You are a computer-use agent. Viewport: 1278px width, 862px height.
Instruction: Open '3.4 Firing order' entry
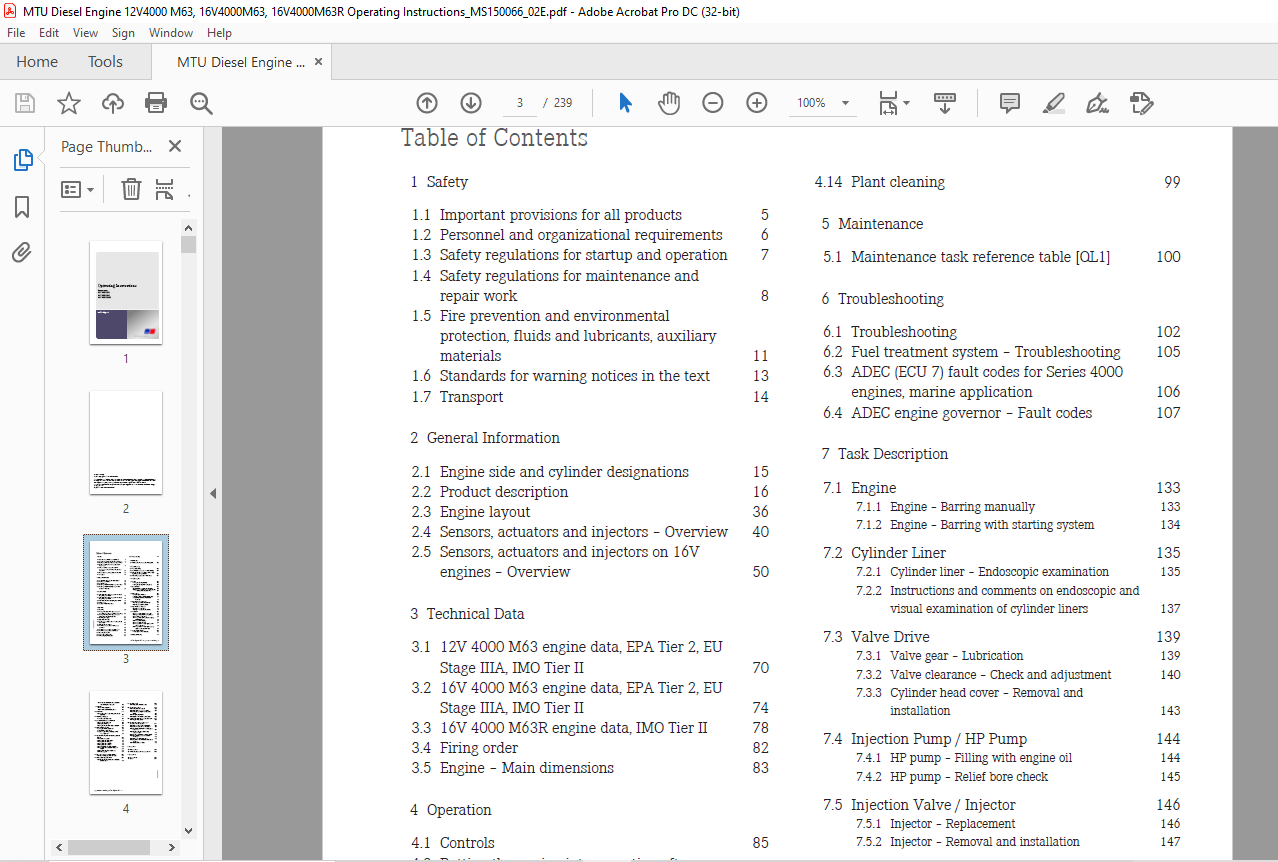point(590,748)
